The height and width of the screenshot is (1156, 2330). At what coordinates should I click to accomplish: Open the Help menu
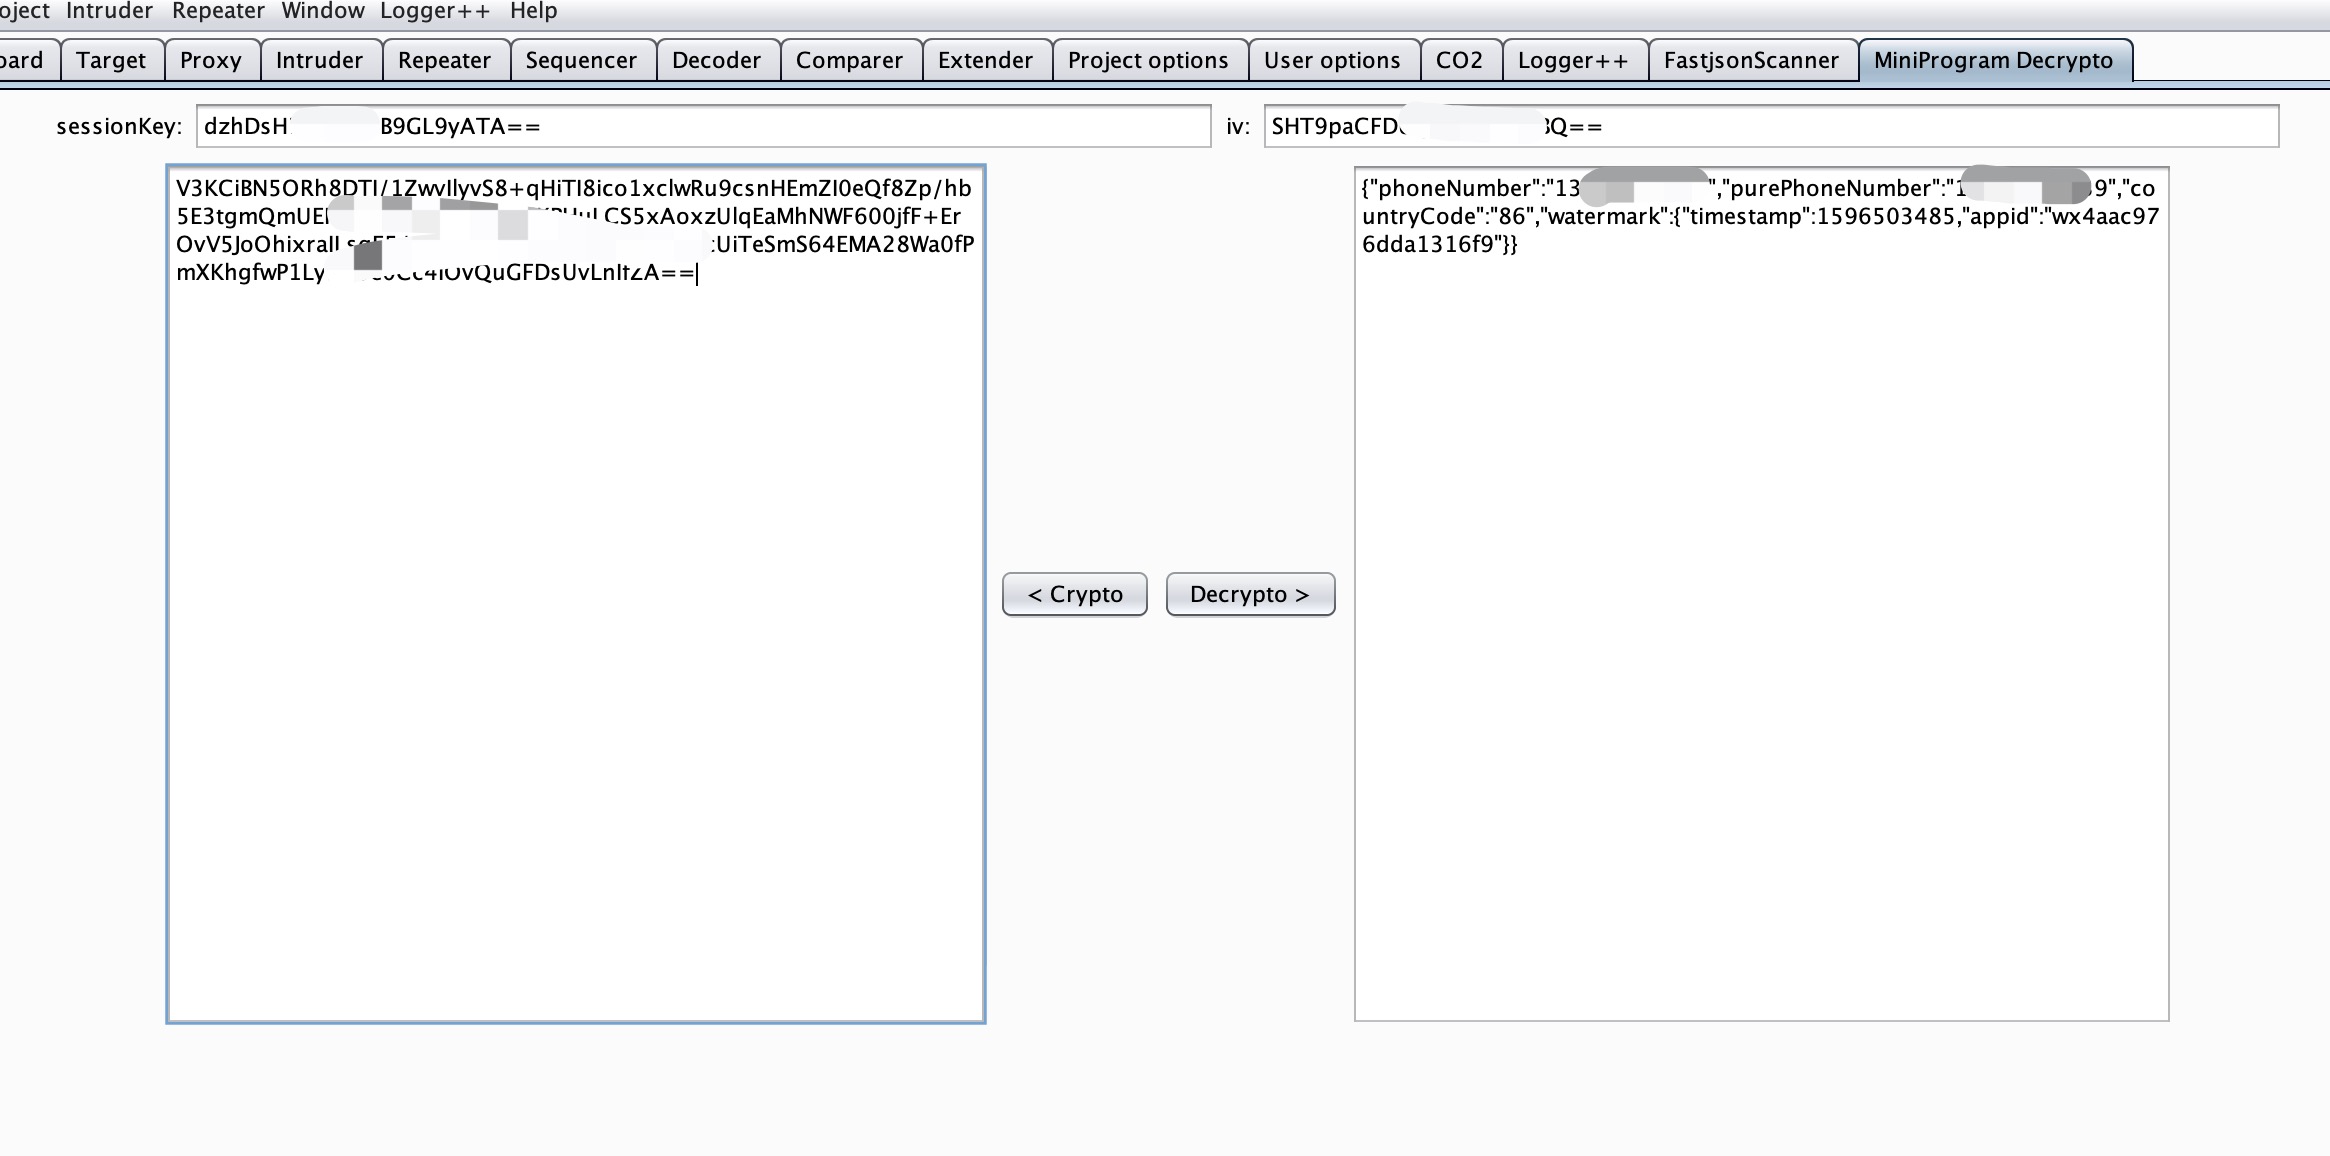point(533,11)
